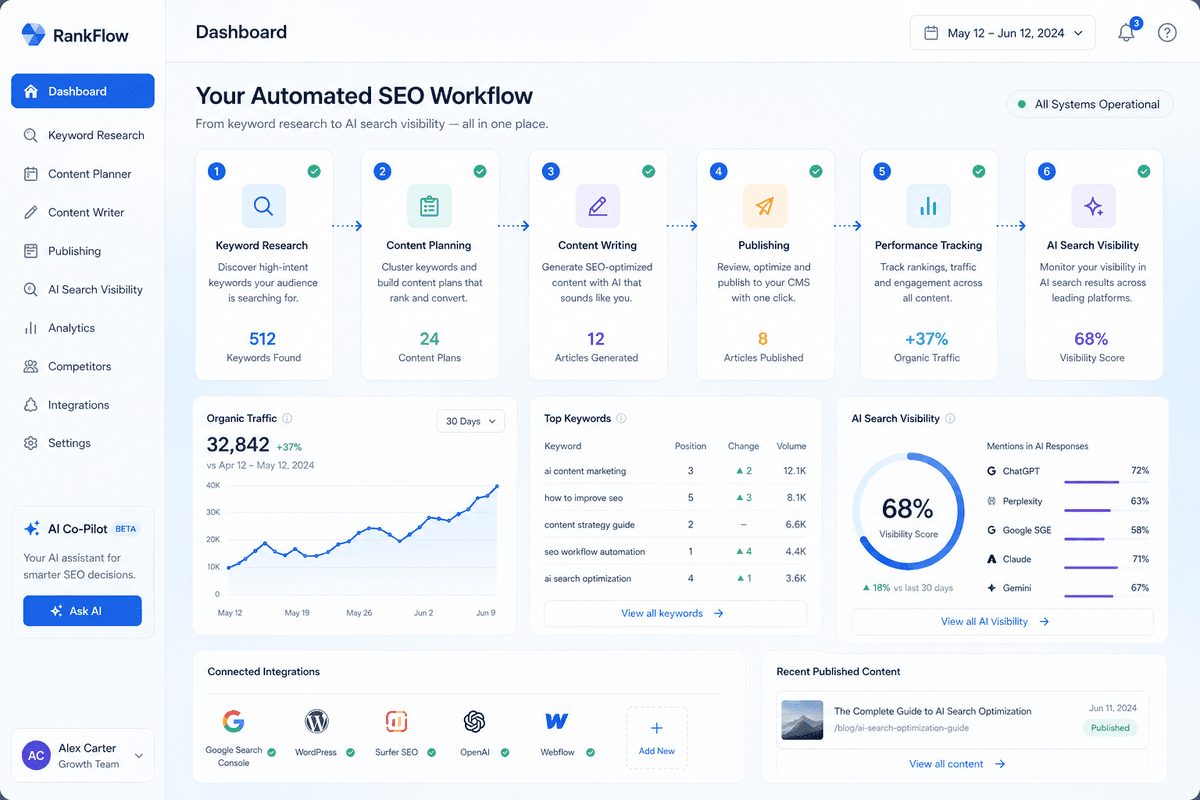Click green check on Keyword Research card

314,171
